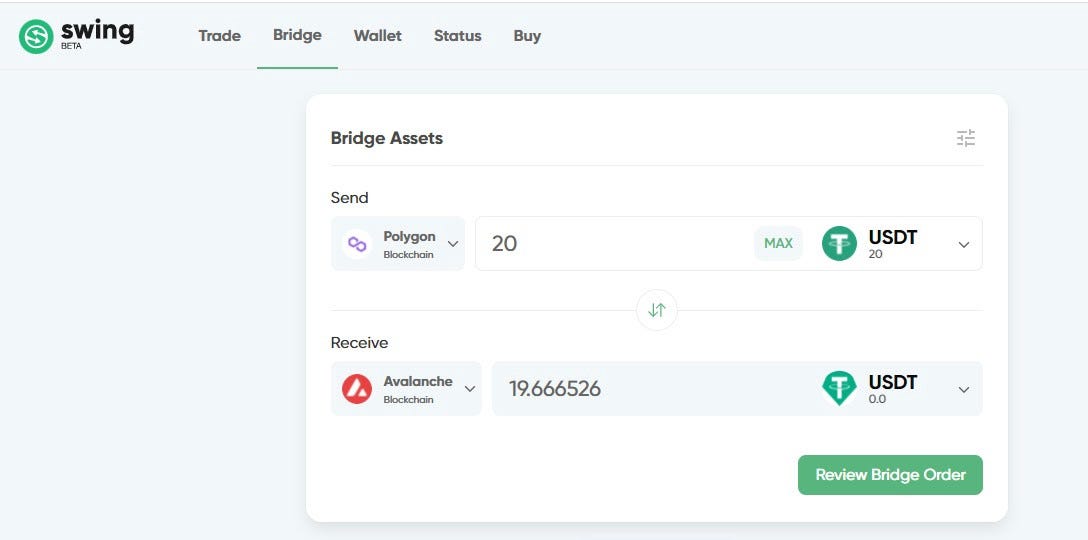The image size is (1088, 540).
Task: Go to the Status tab
Action: pos(457,35)
